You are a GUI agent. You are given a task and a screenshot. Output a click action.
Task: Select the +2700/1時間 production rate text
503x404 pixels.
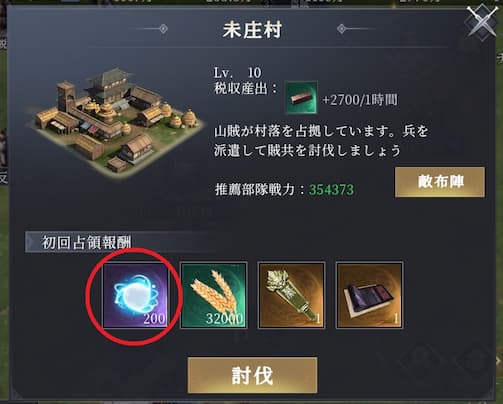pyautogui.click(x=360, y=100)
